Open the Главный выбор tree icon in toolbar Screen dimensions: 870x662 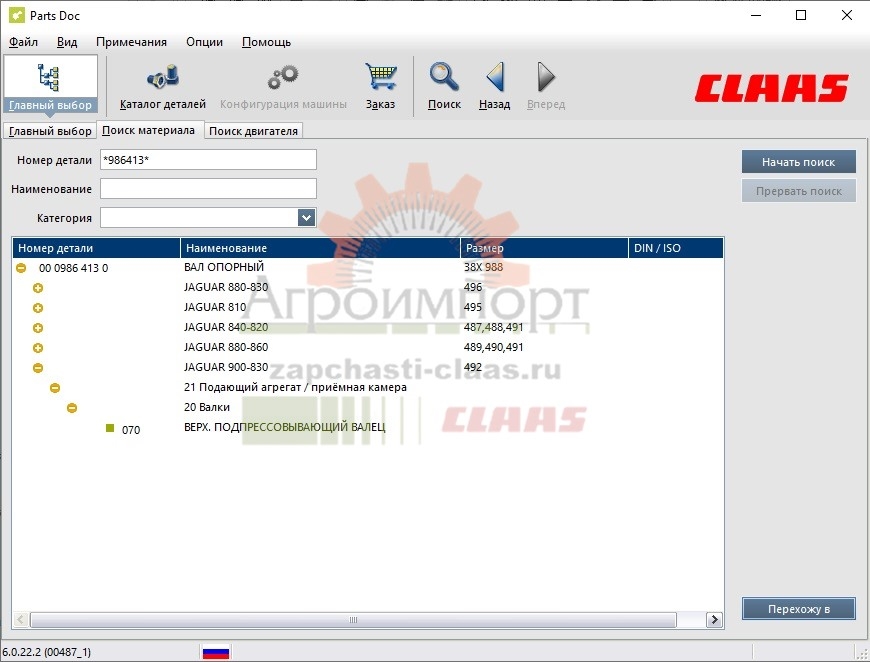point(50,80)
